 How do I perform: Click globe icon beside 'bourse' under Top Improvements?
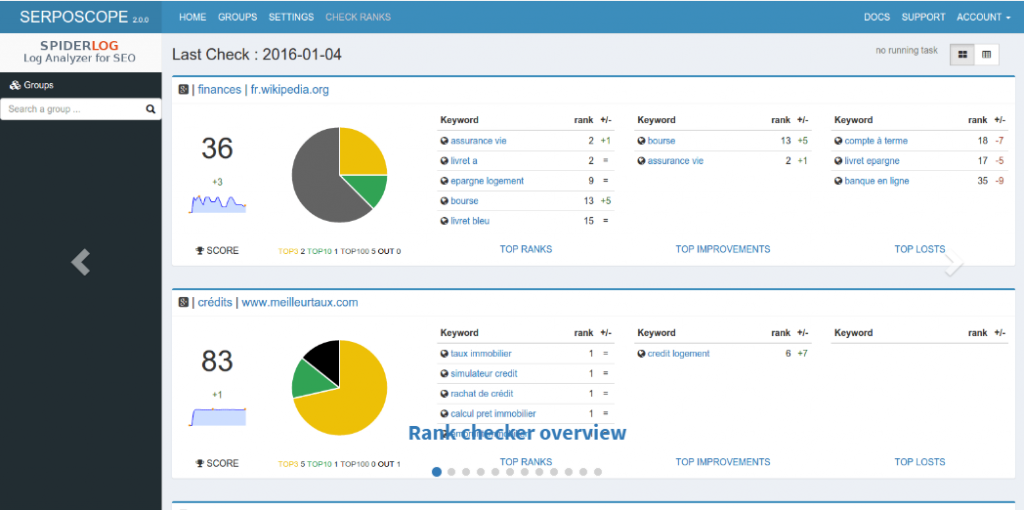coord(642,140)
